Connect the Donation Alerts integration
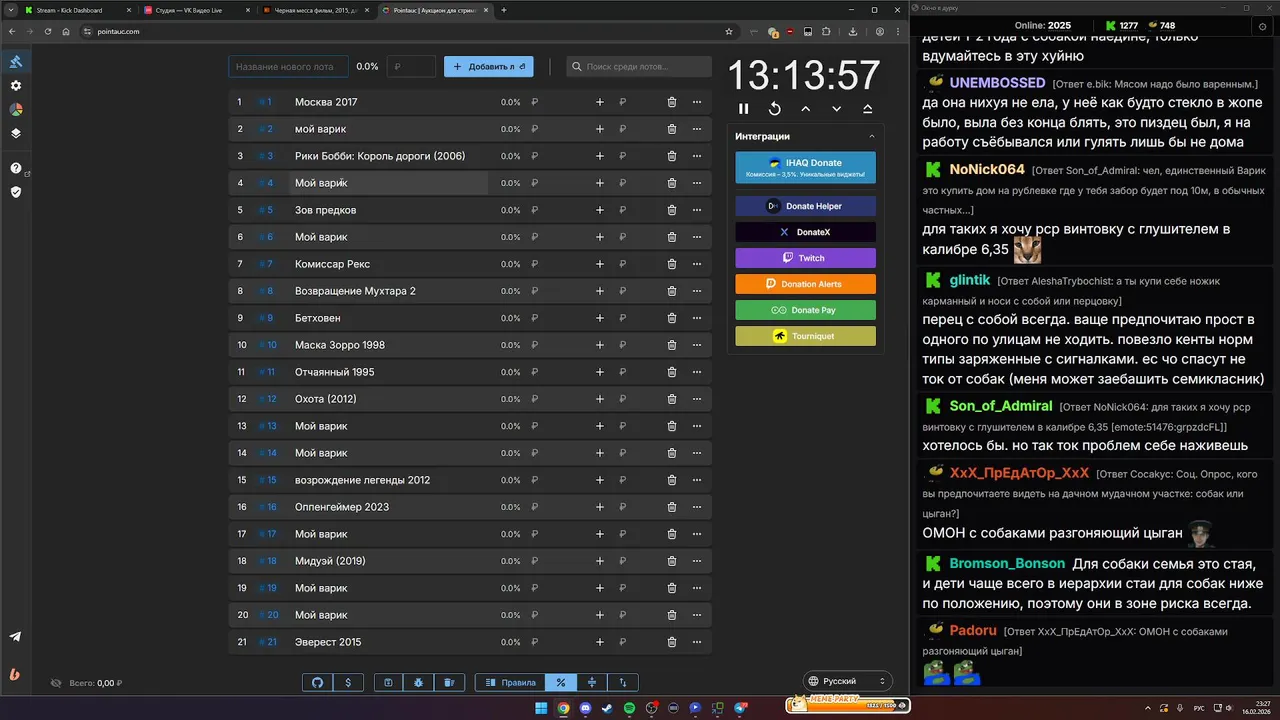 805,284
